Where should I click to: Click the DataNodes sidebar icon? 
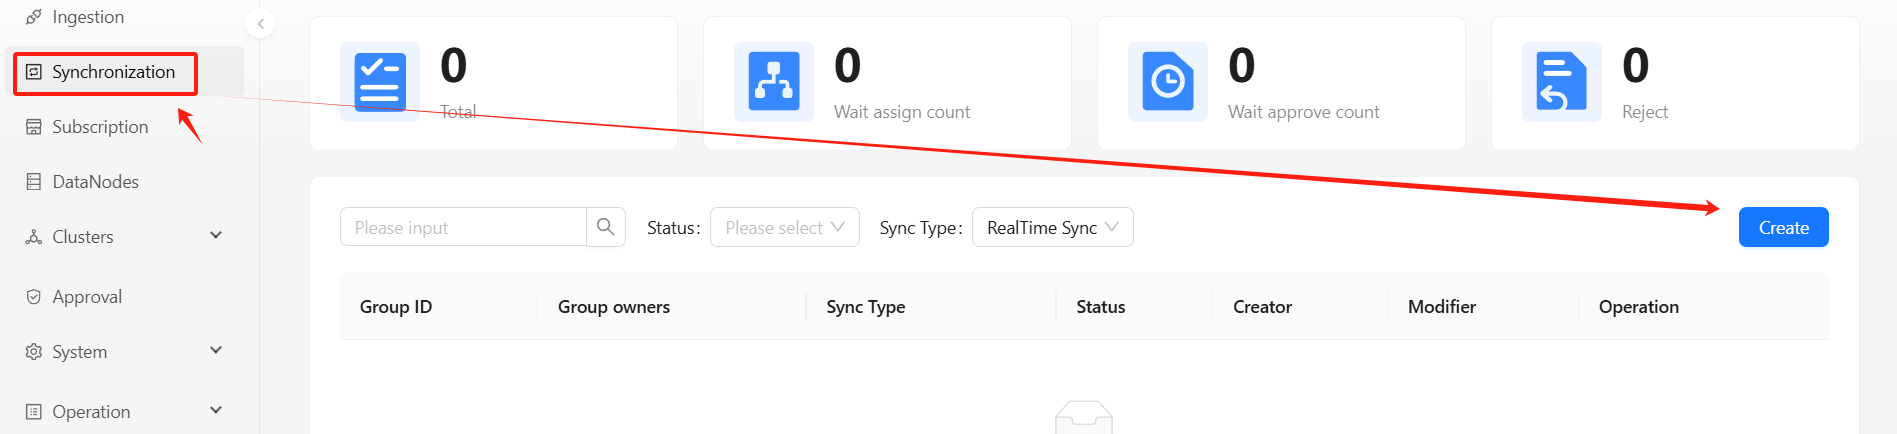tap(34, 182)
